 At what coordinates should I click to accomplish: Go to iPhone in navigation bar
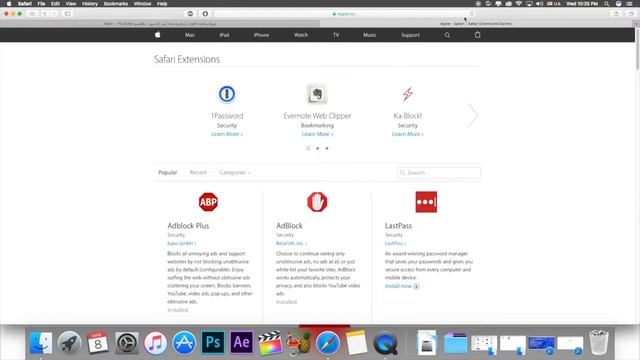click(261, 35)
